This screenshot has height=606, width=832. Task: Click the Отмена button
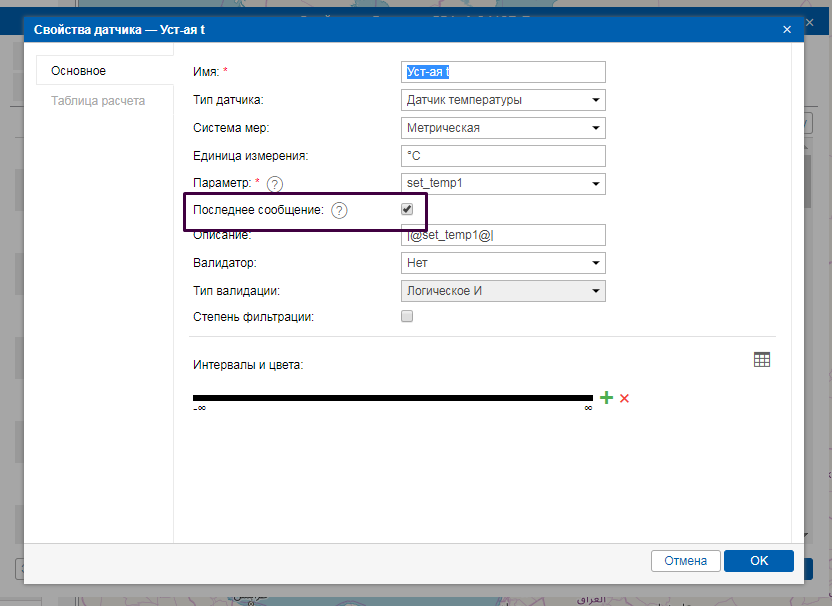tap(685, 561)
